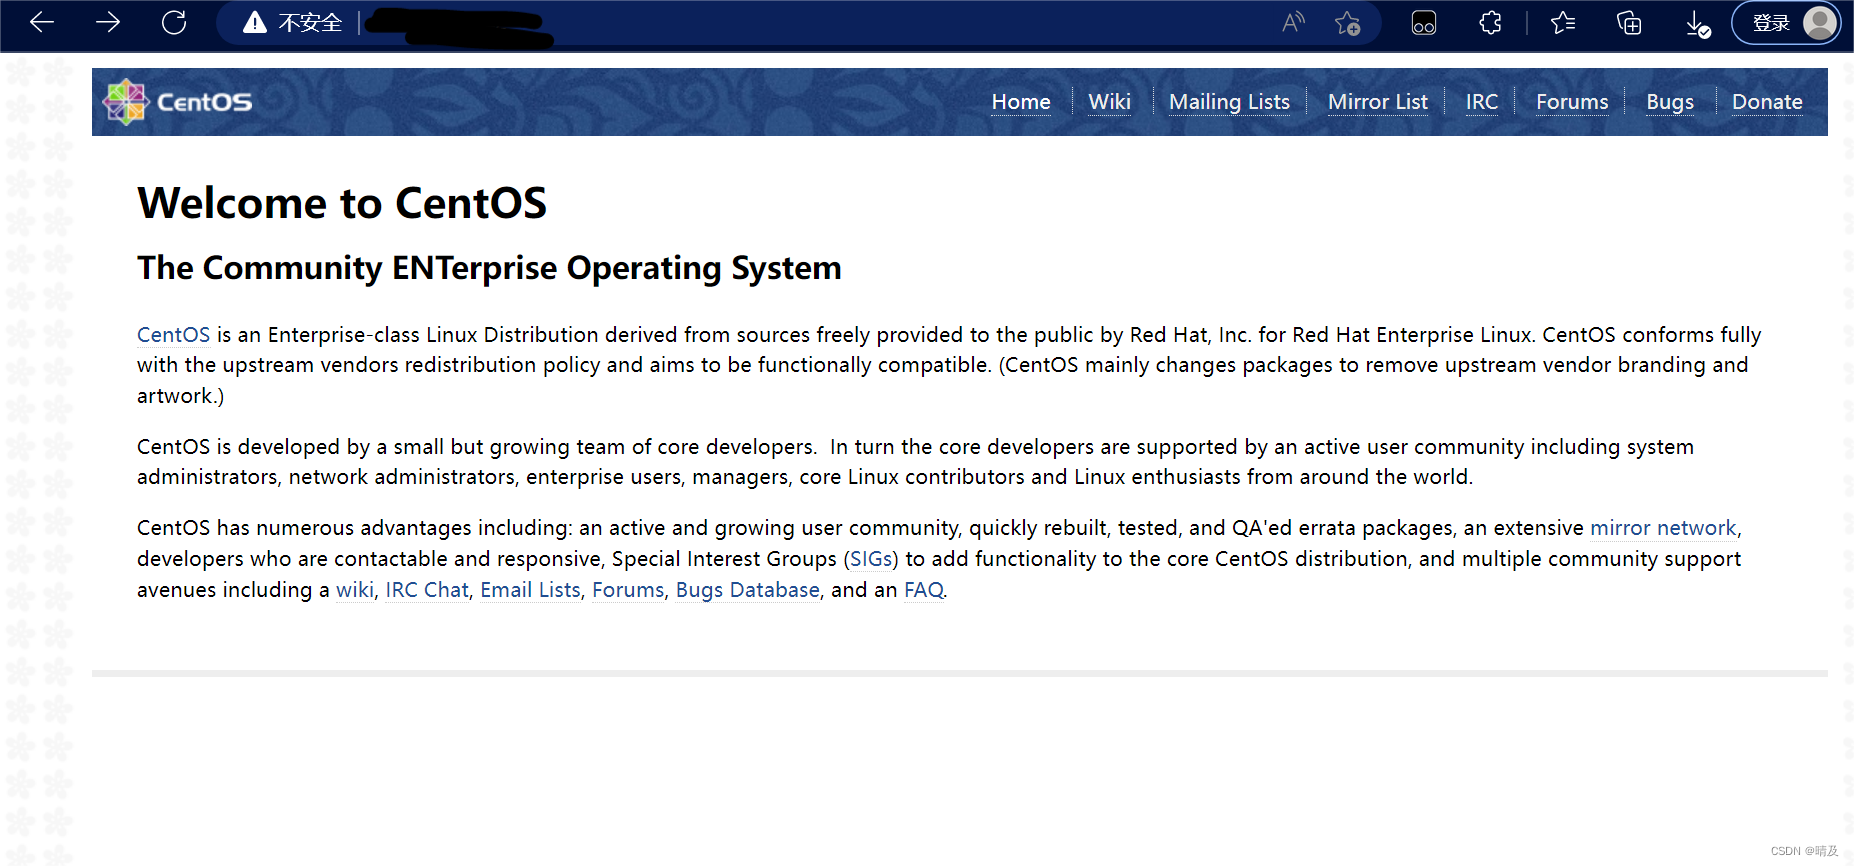Screen dimensions: 1854x866
Task: Add page to favorites with star-plus icon
Action: click(x=1347, y=23)
